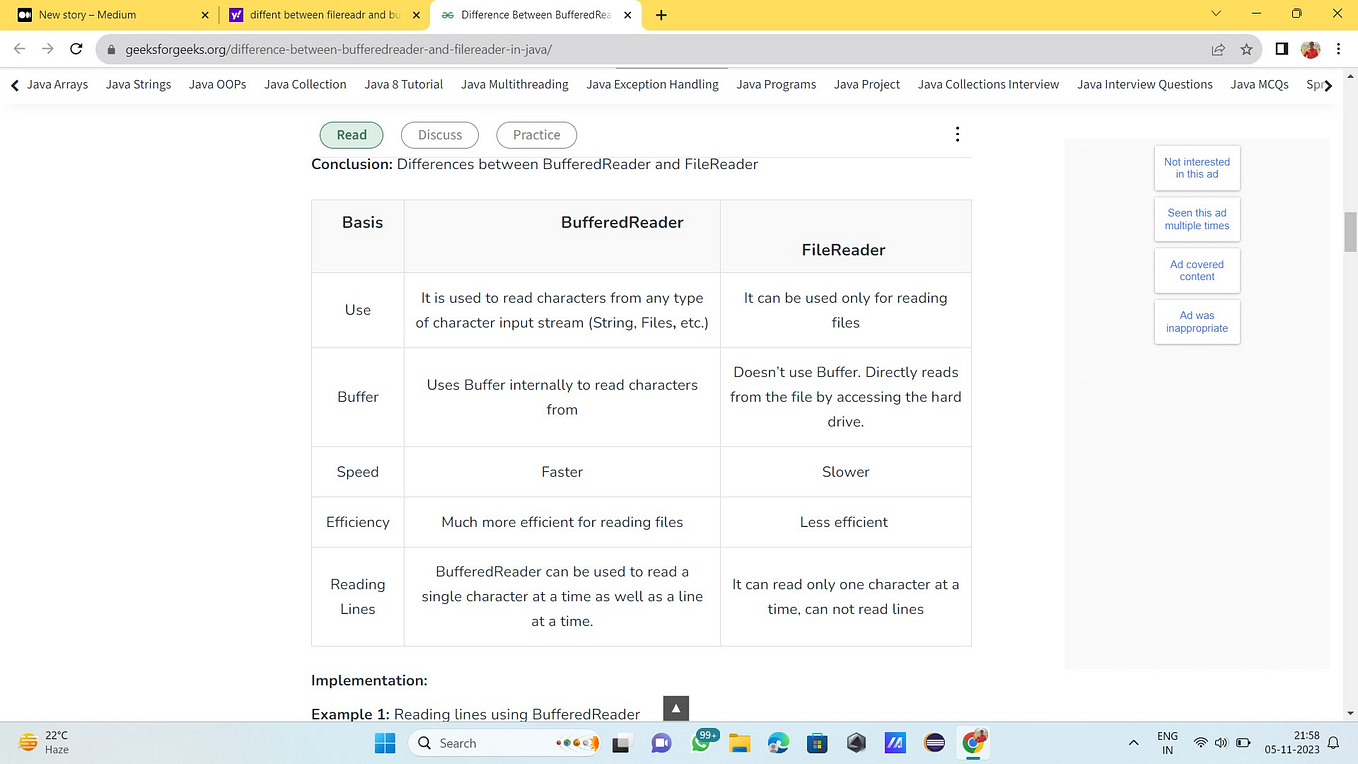Open the Windows Start menu
Screen dimensions: 1358x764
[385, 743]
